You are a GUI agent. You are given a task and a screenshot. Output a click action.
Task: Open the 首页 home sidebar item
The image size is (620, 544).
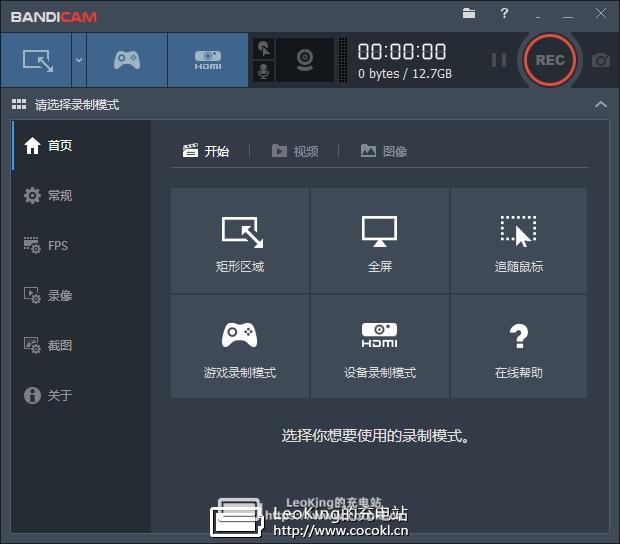tap(81, 145)
